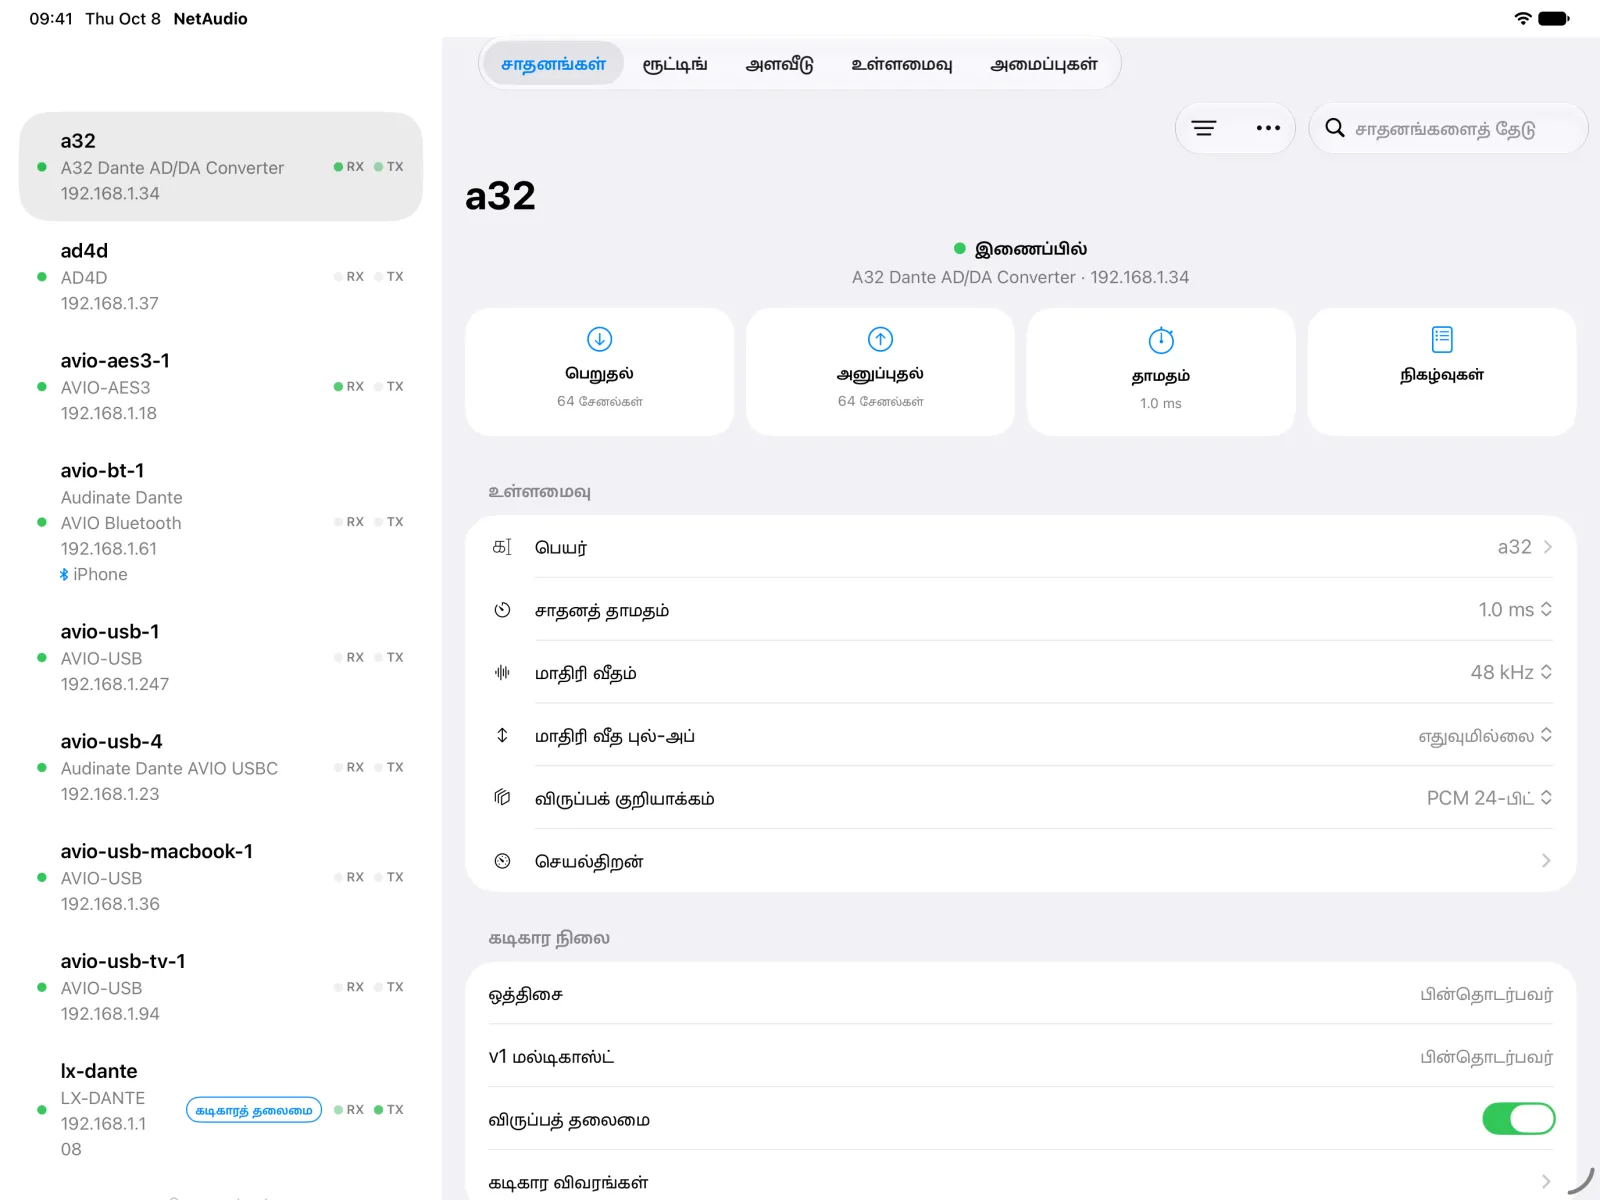
Task: Open the filter list icon
Action: coord(1204,128)
